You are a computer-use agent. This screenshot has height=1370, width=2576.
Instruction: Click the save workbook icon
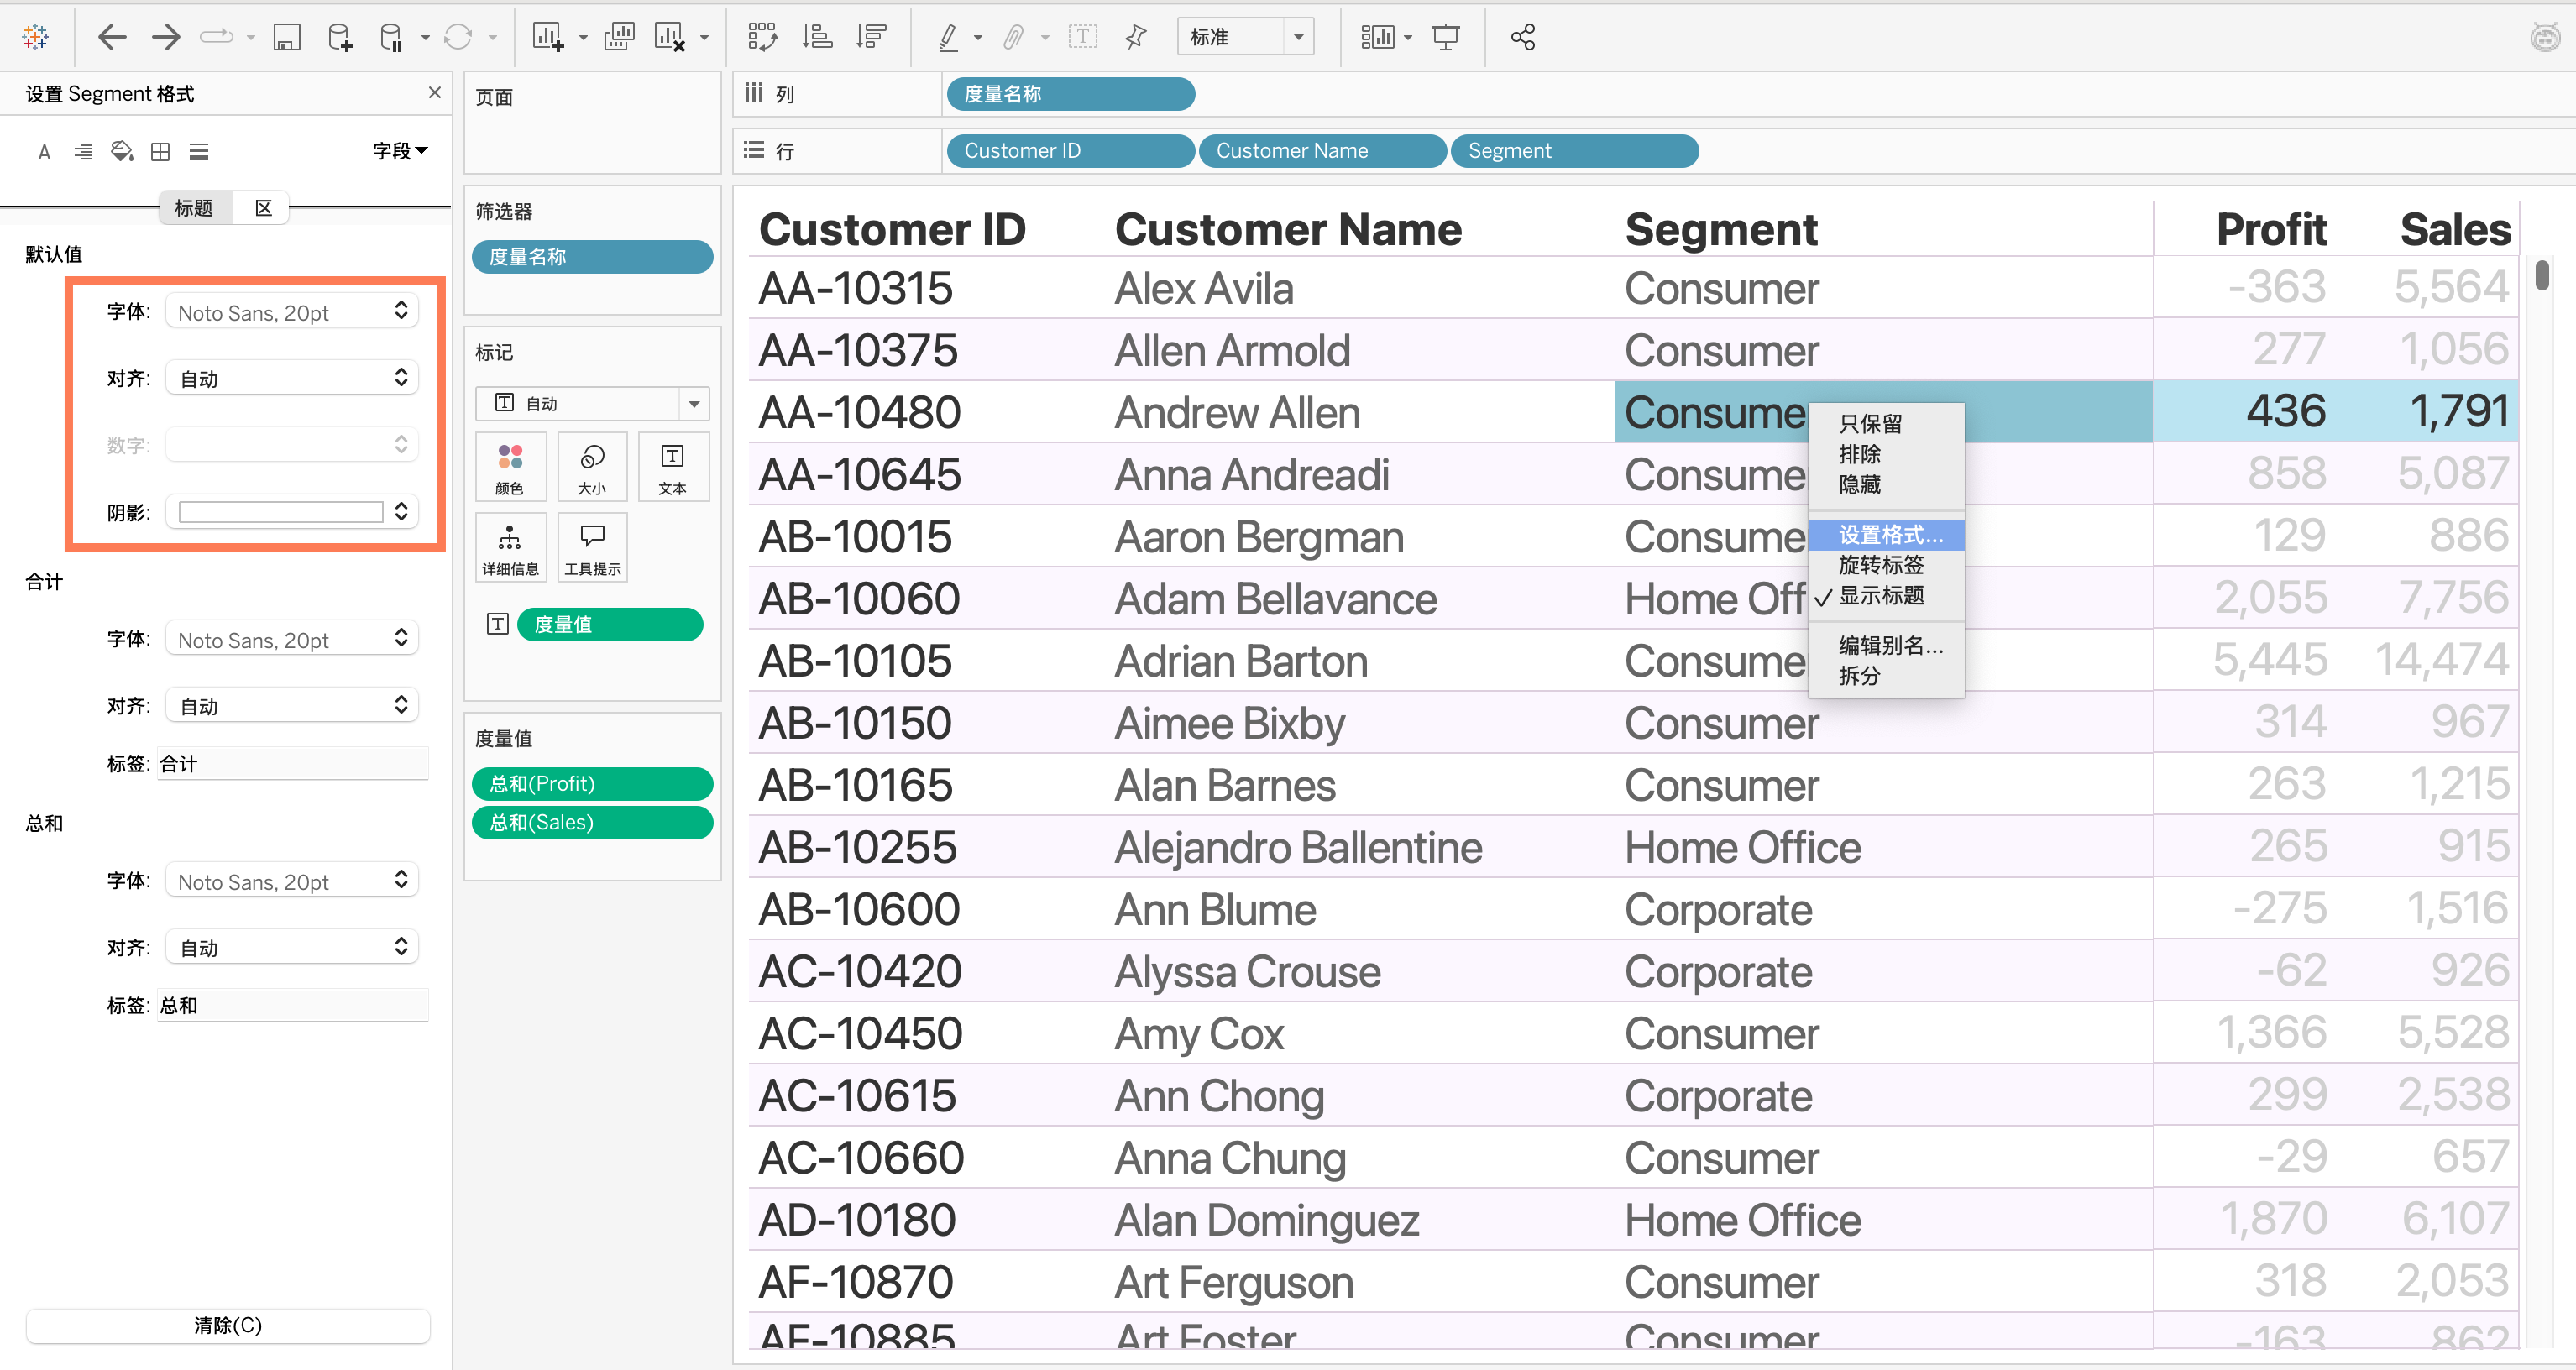click(287, 38)
